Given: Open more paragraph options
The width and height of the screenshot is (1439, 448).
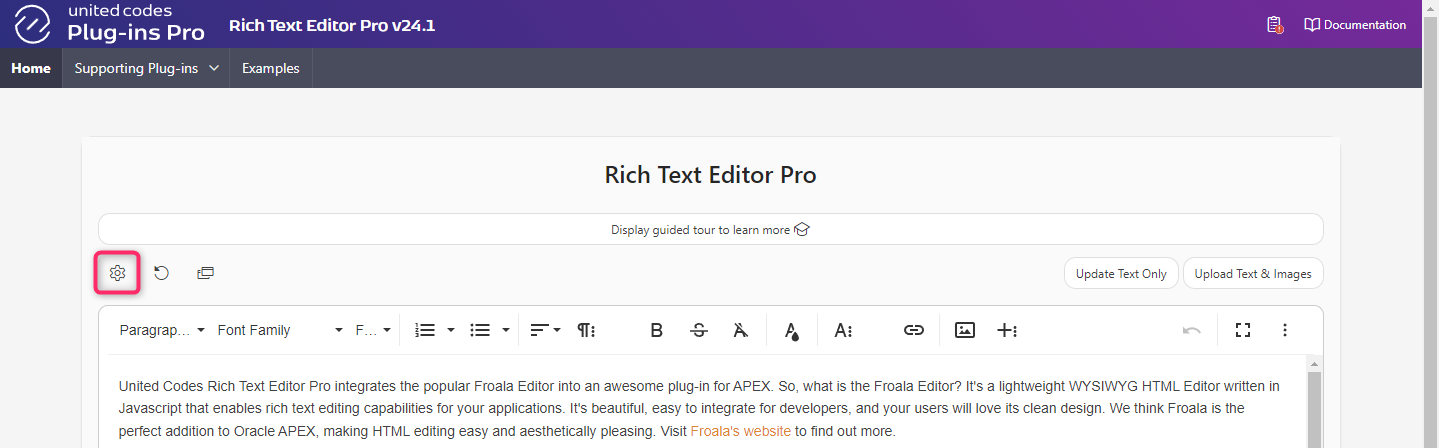Looking at the screenshot, I should click(x=587, y=330).
